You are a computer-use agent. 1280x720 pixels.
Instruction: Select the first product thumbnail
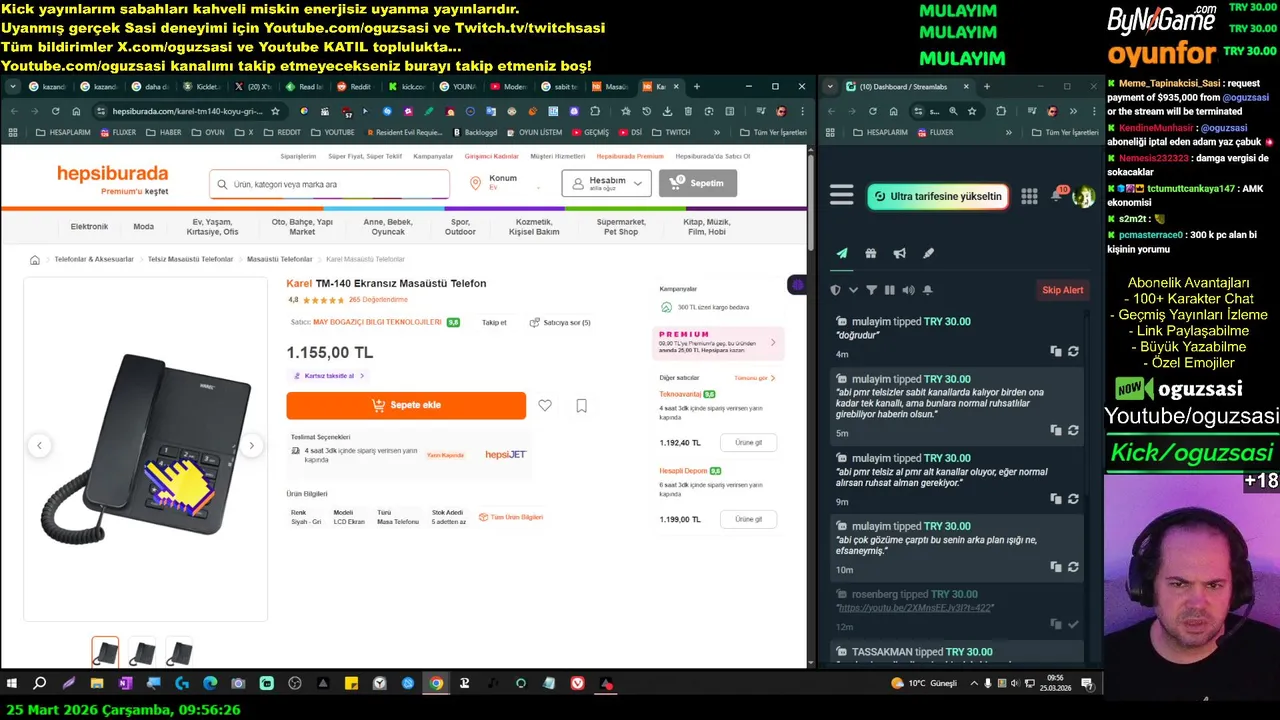pyautogui.click(x=105, y=653)
